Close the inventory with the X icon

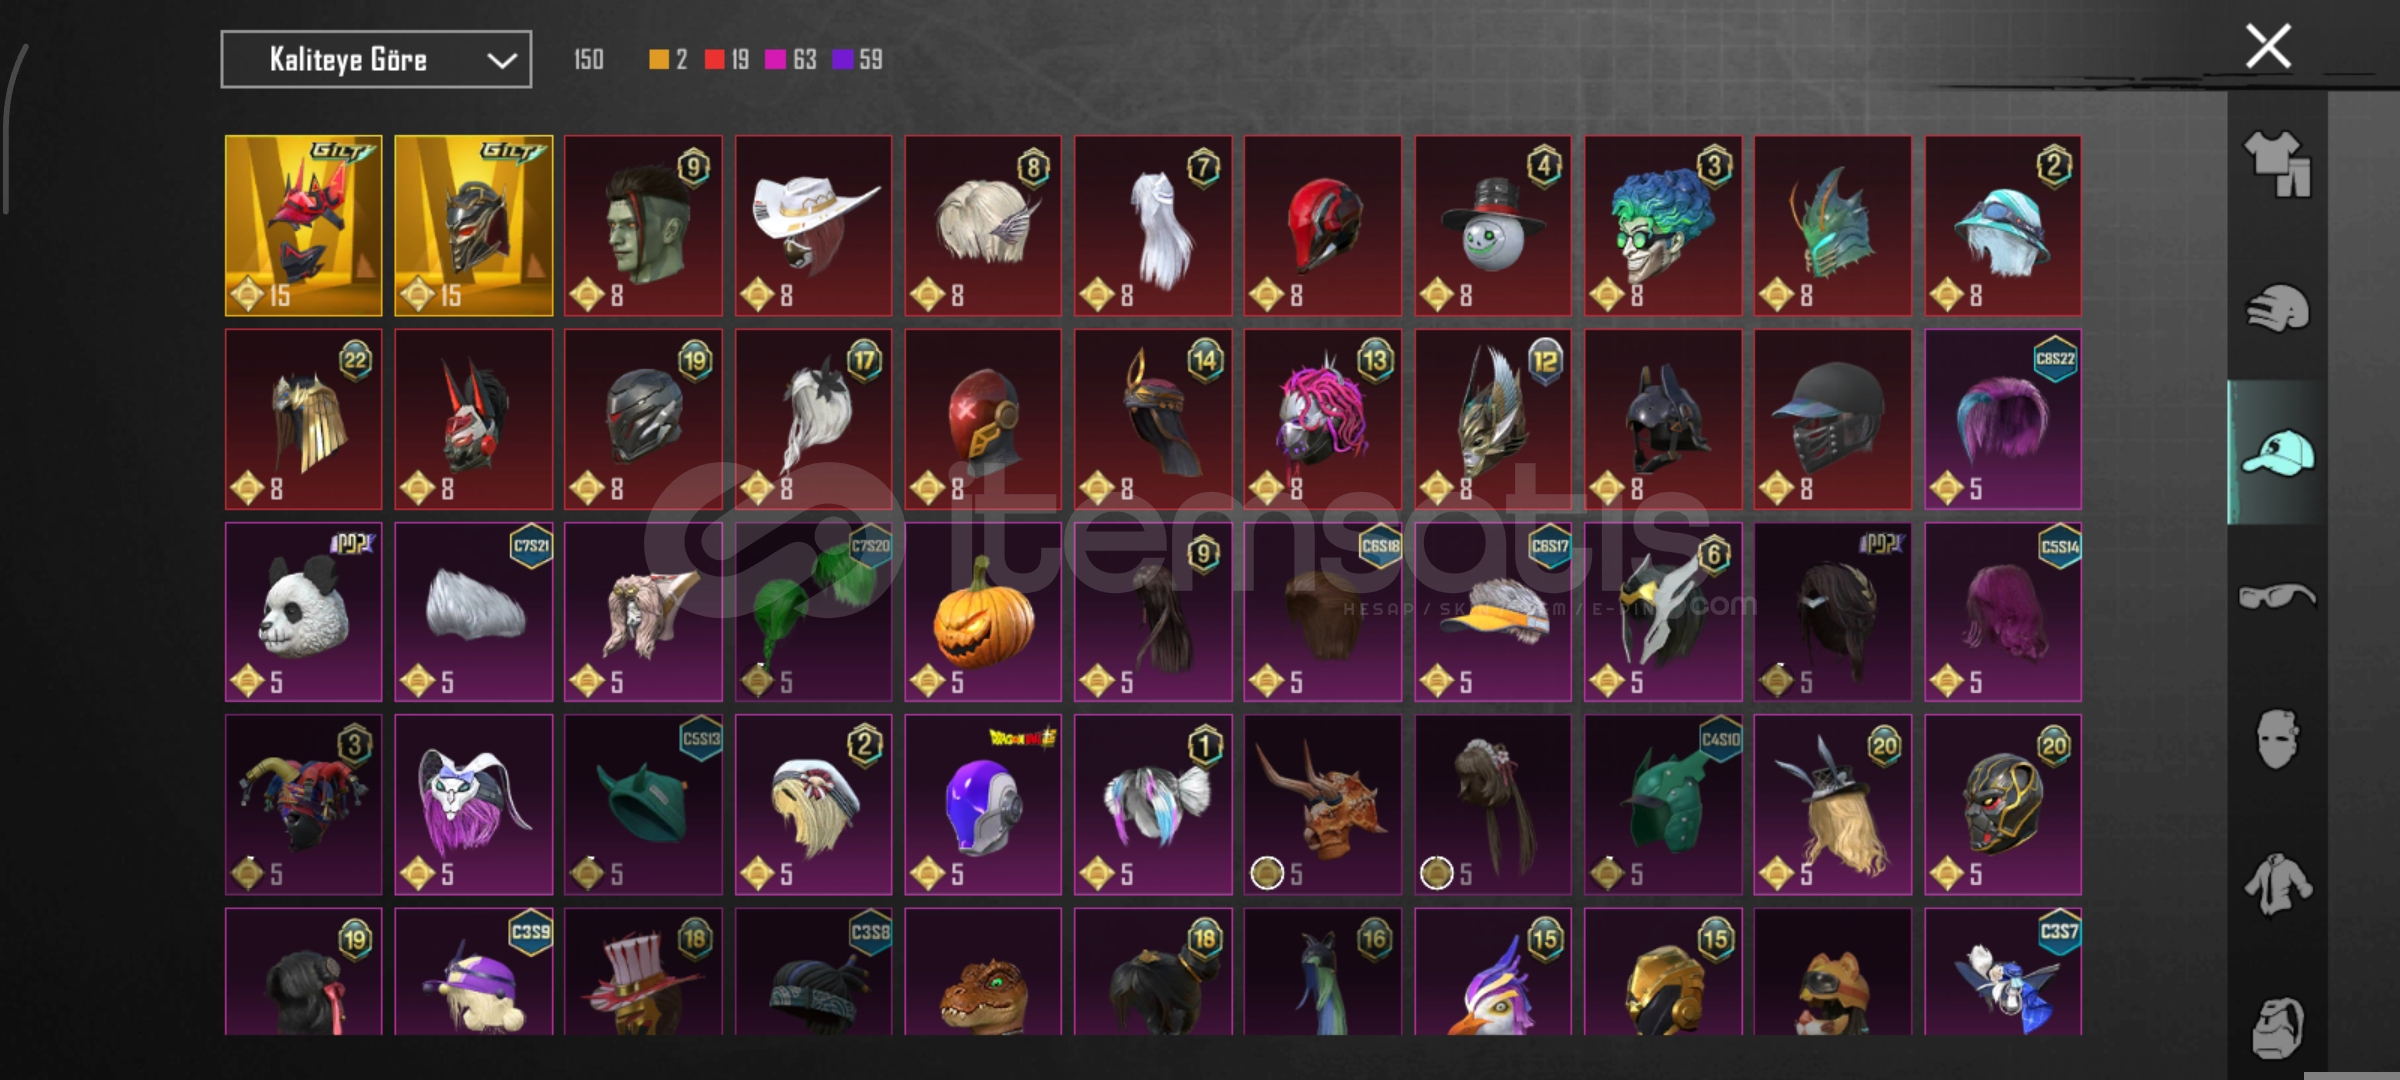(2267, 46)
